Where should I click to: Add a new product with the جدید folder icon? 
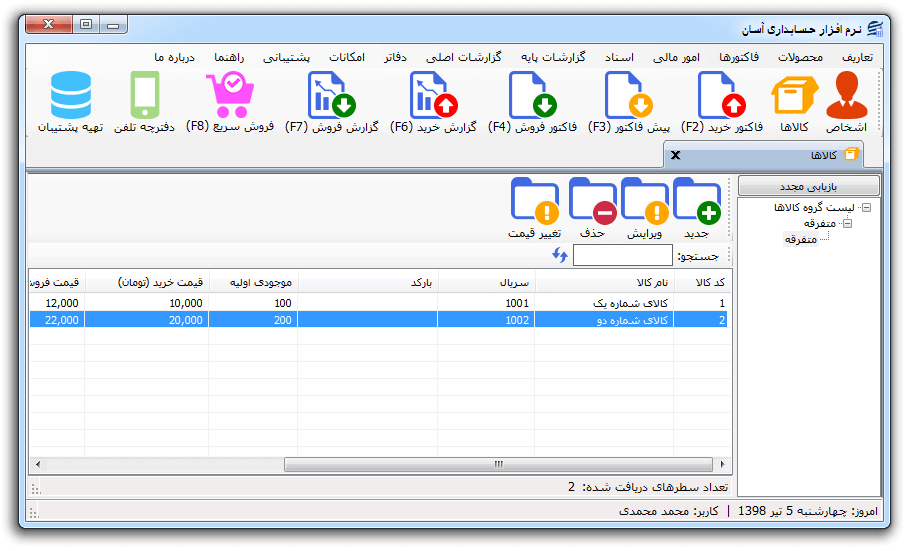[697, 200]
